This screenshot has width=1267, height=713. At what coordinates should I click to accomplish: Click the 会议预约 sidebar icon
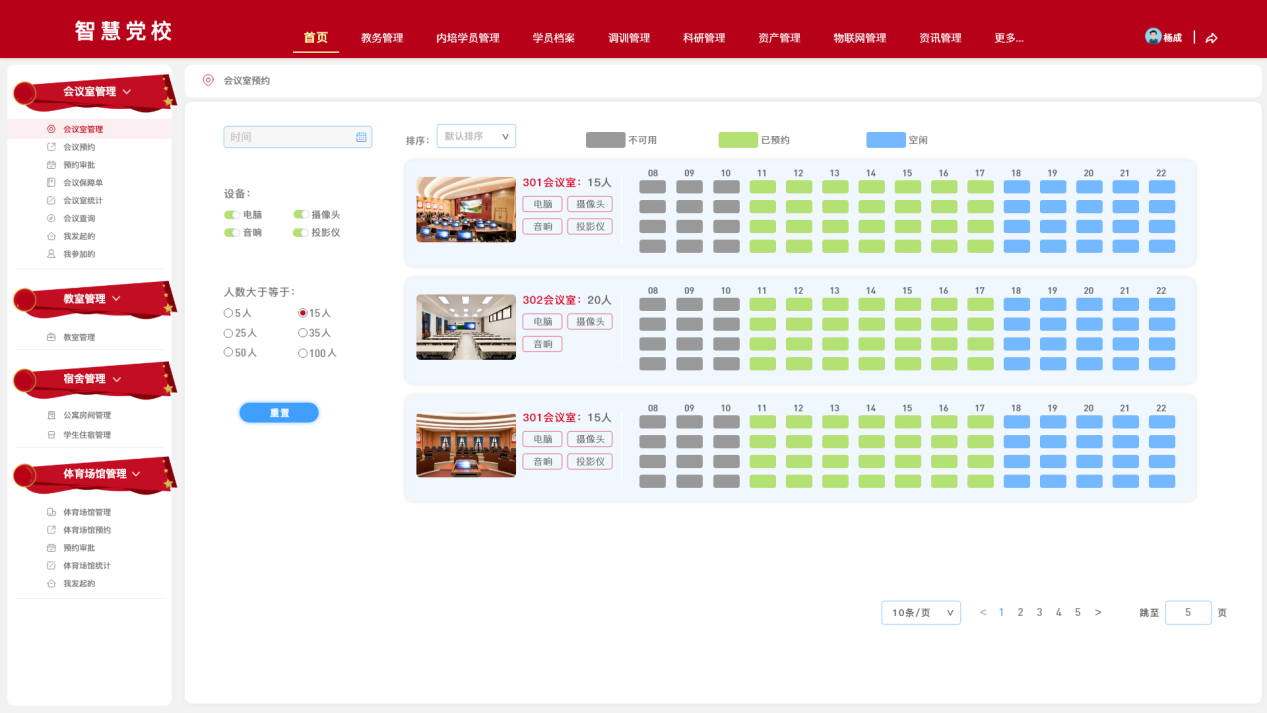pos(52,147)
